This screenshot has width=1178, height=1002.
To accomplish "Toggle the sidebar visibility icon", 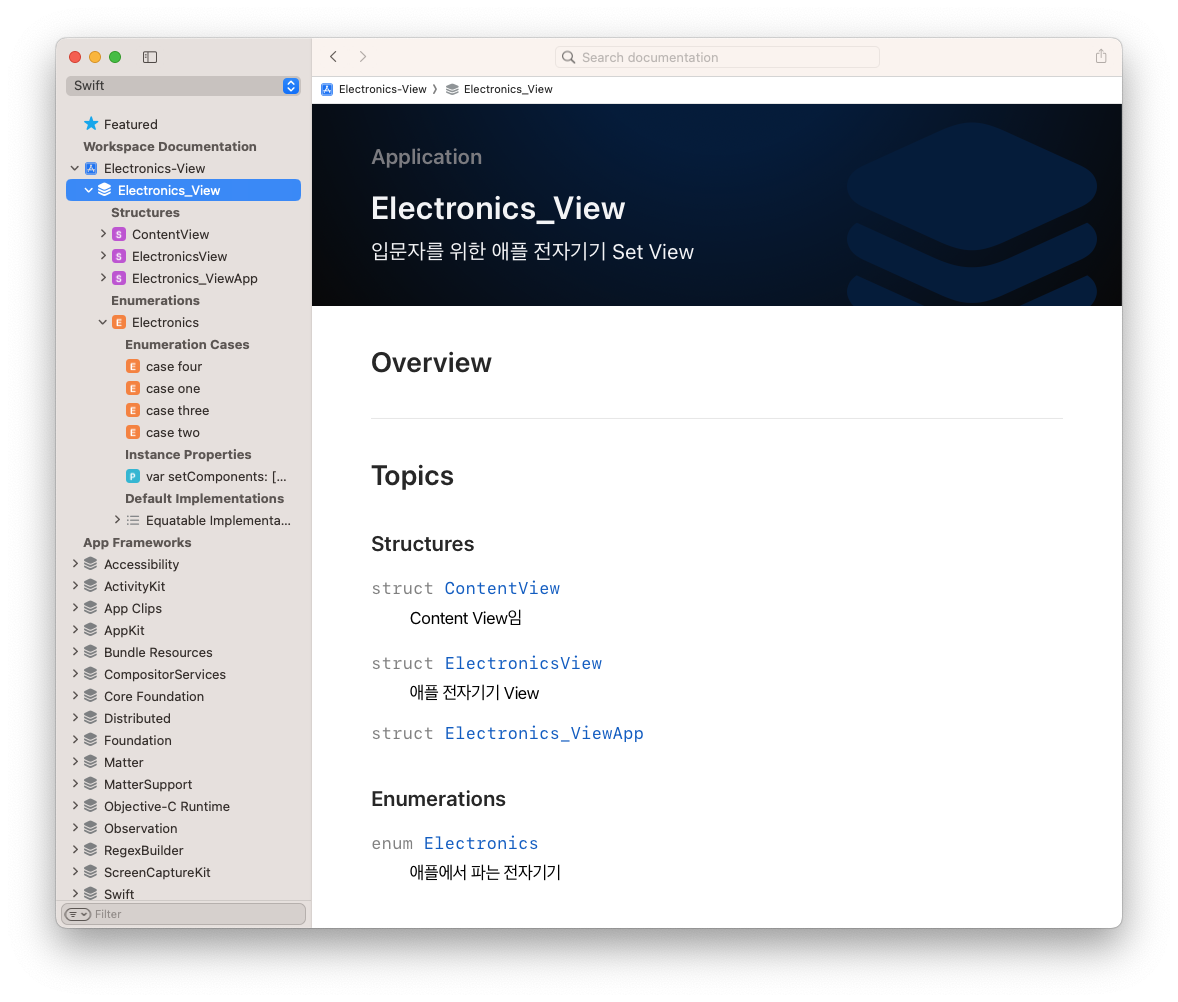I will click(150, 57).
